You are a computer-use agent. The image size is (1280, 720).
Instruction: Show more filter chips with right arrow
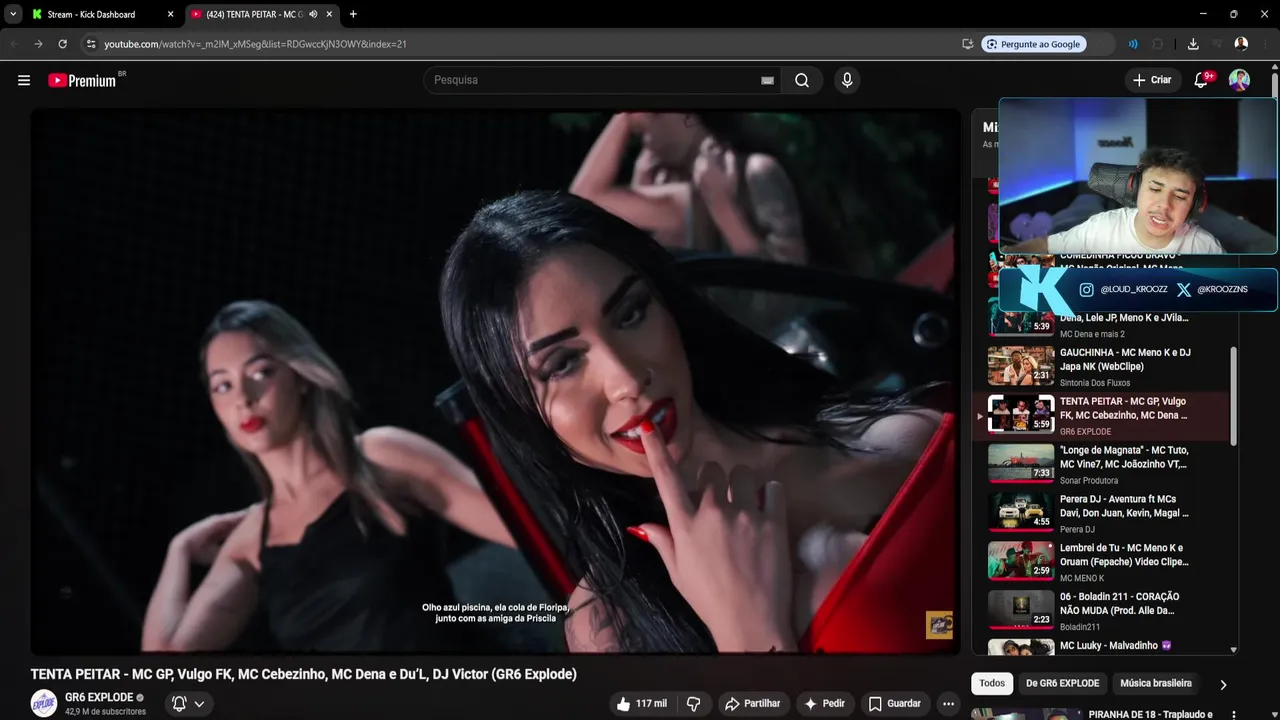[x=1223, y=684]
